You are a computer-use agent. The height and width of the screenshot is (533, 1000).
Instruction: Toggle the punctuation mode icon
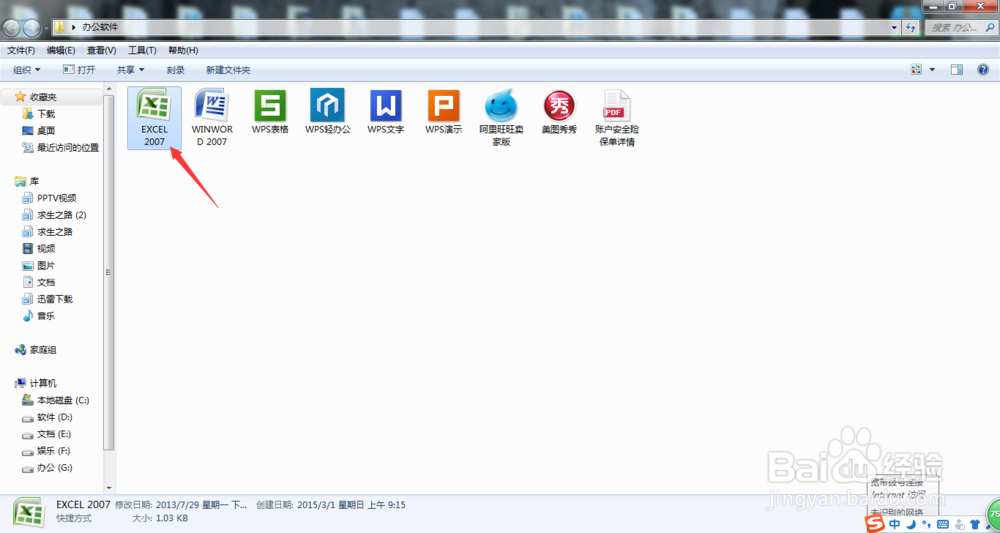(x=926, y=524)
